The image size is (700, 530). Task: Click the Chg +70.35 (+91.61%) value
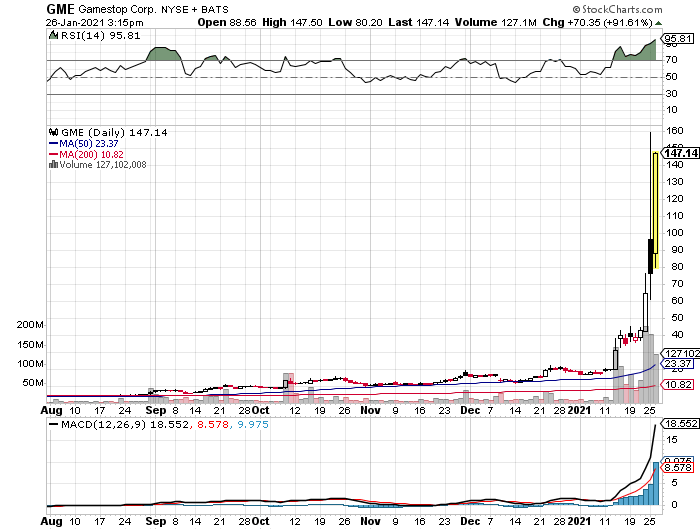coord(597,22)
